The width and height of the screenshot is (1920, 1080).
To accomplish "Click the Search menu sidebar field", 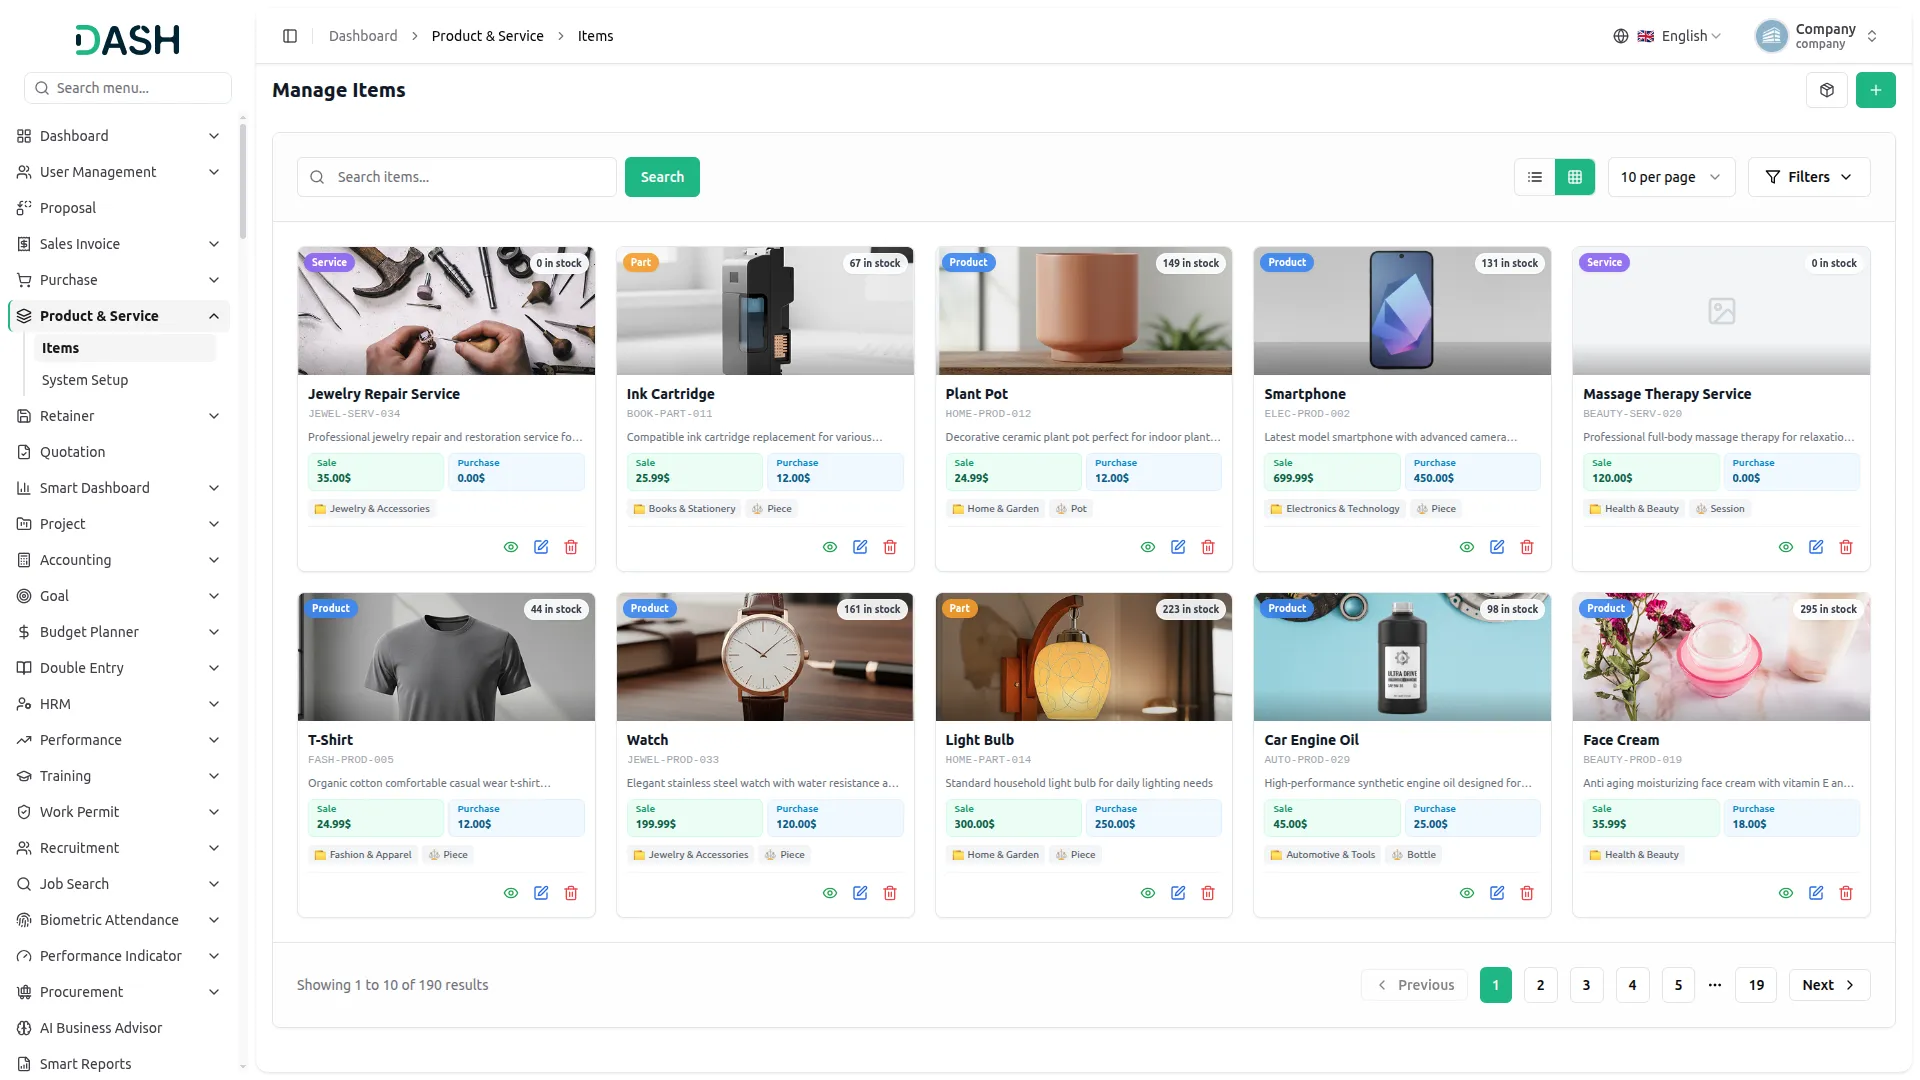I will click(128, 88).
